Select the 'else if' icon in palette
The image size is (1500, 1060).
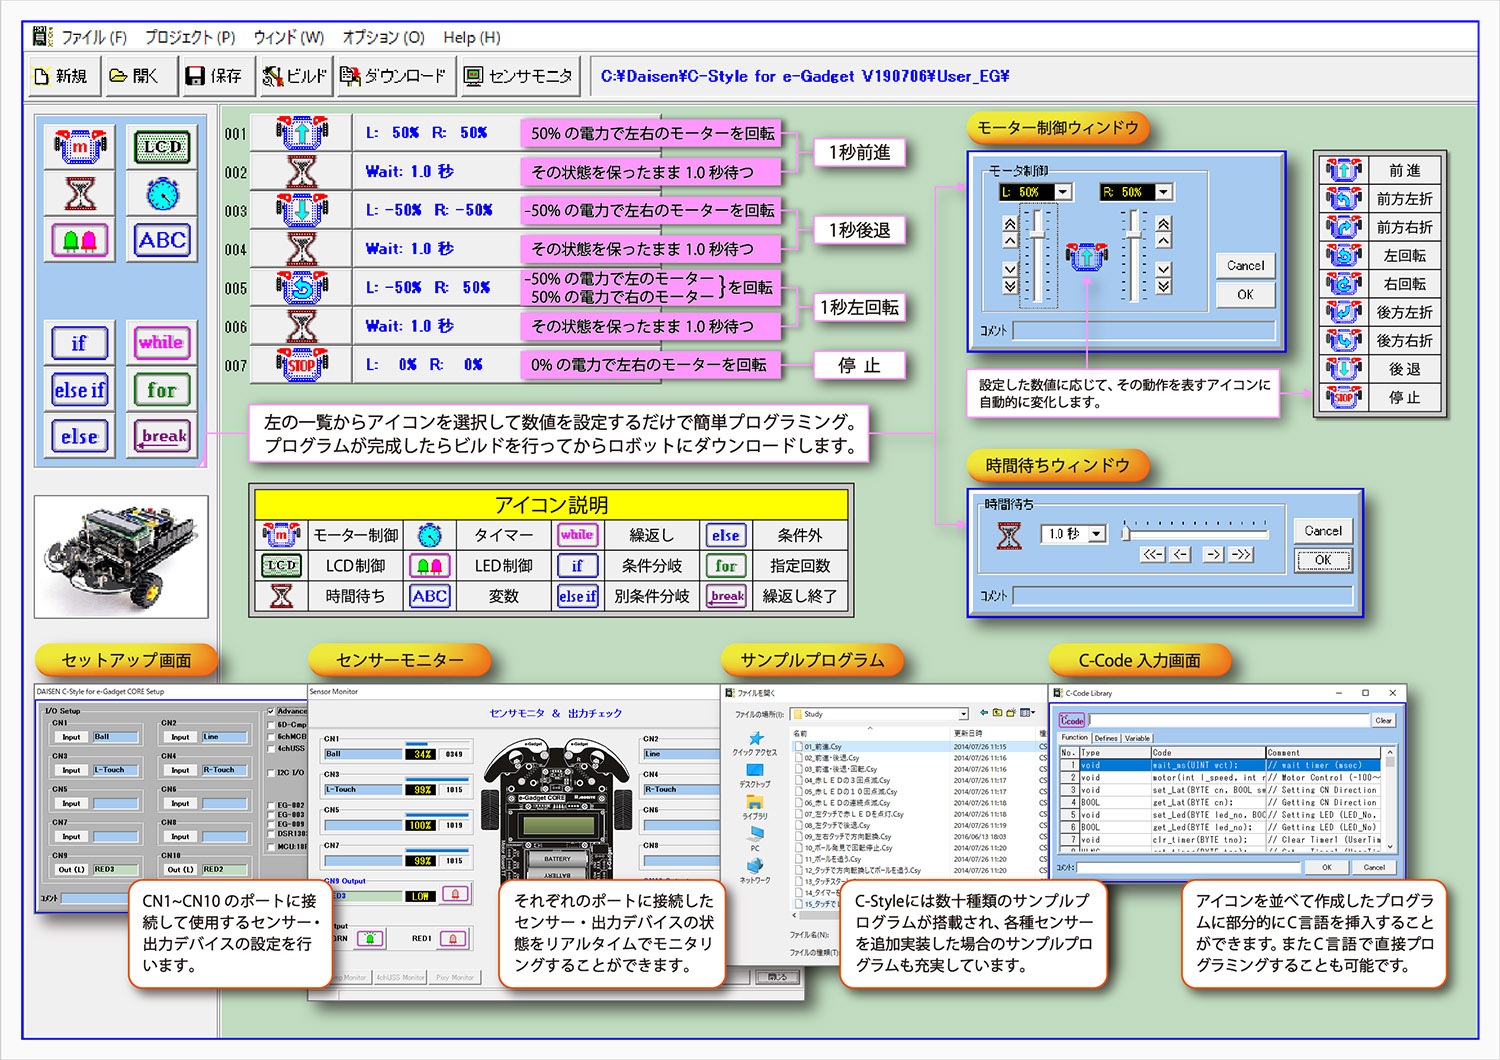79,390
